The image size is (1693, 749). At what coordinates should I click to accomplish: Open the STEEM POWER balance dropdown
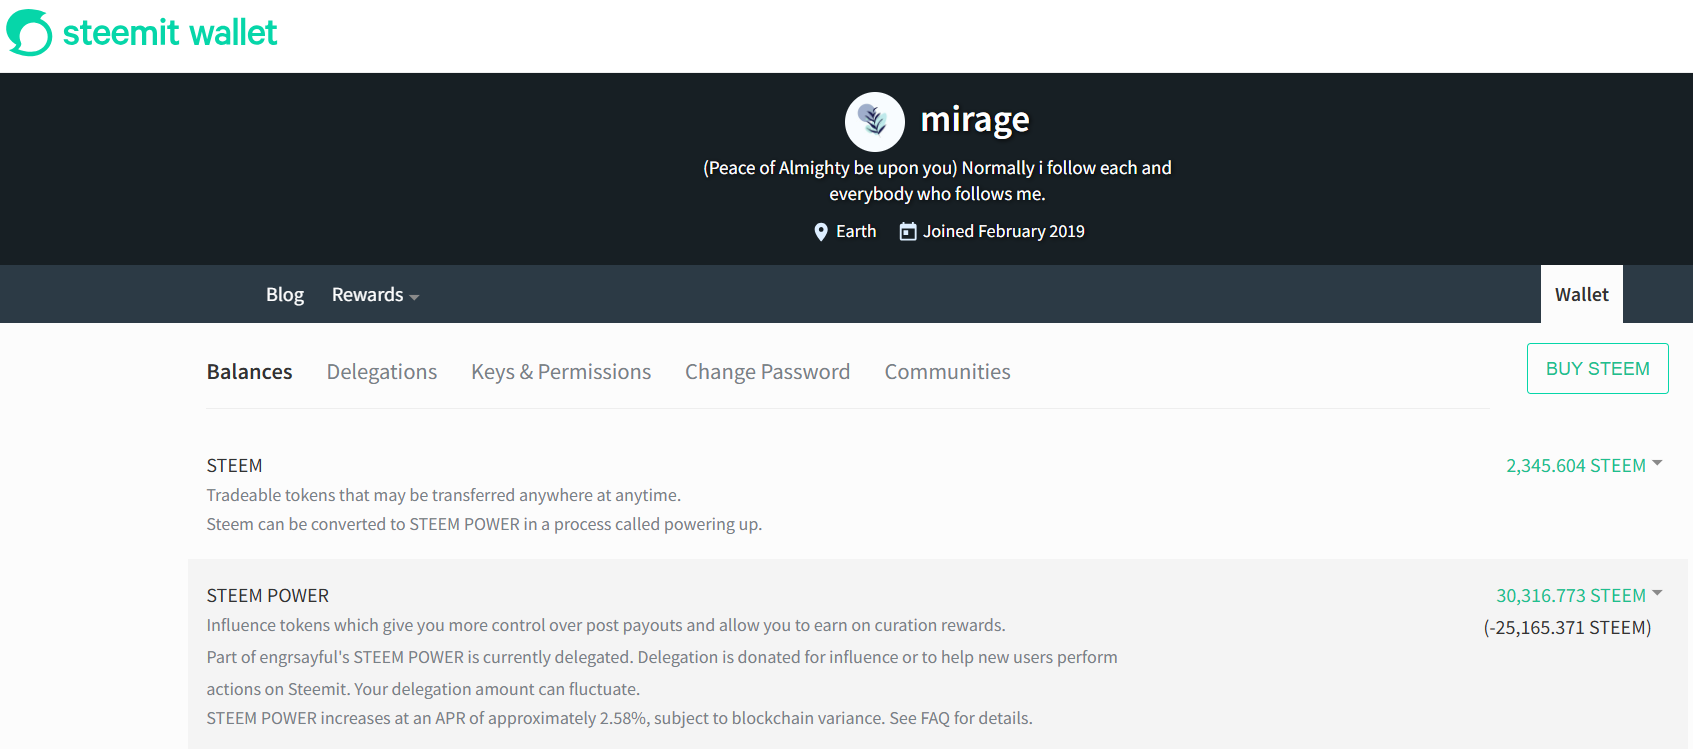point(1657,593)
